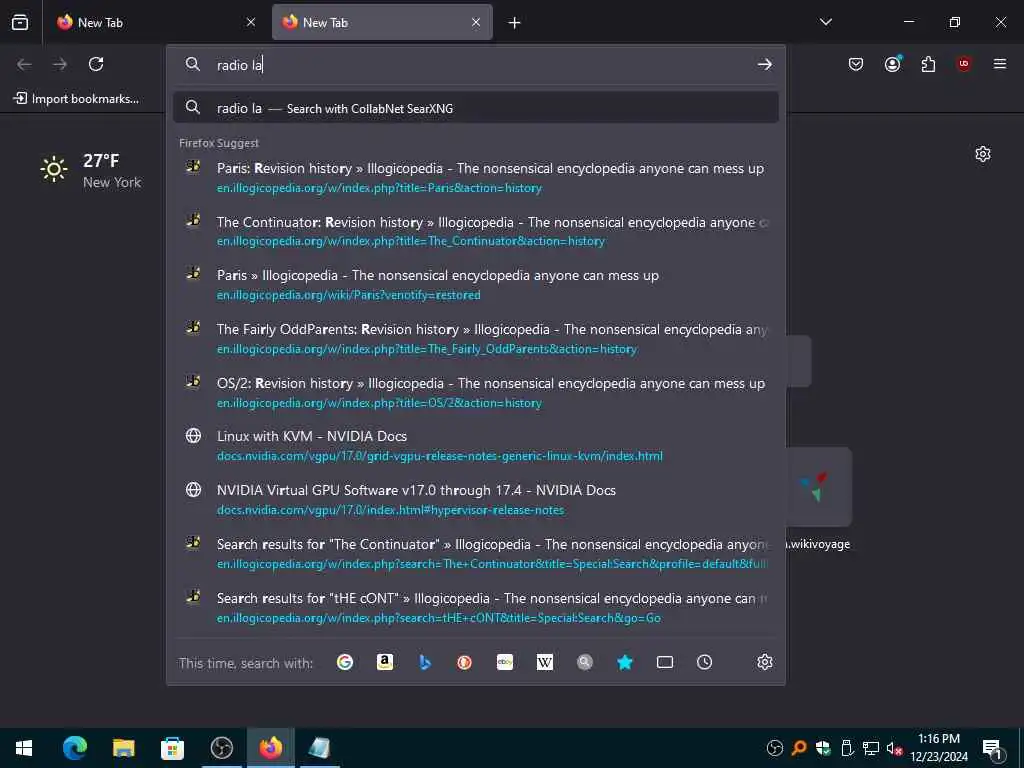The width and height of the screenshot is (1024, 768).
Task: Open Firefox account menu
Action: [x=893, y=64]
